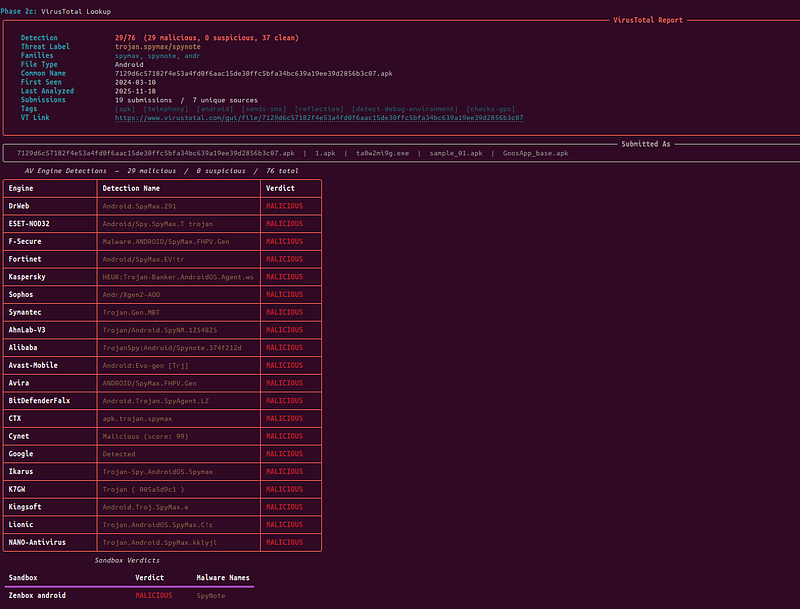Select Lionic detection 'Trojan.AndroidOS.SpyMax.C!c'

(x=158, y=525)
